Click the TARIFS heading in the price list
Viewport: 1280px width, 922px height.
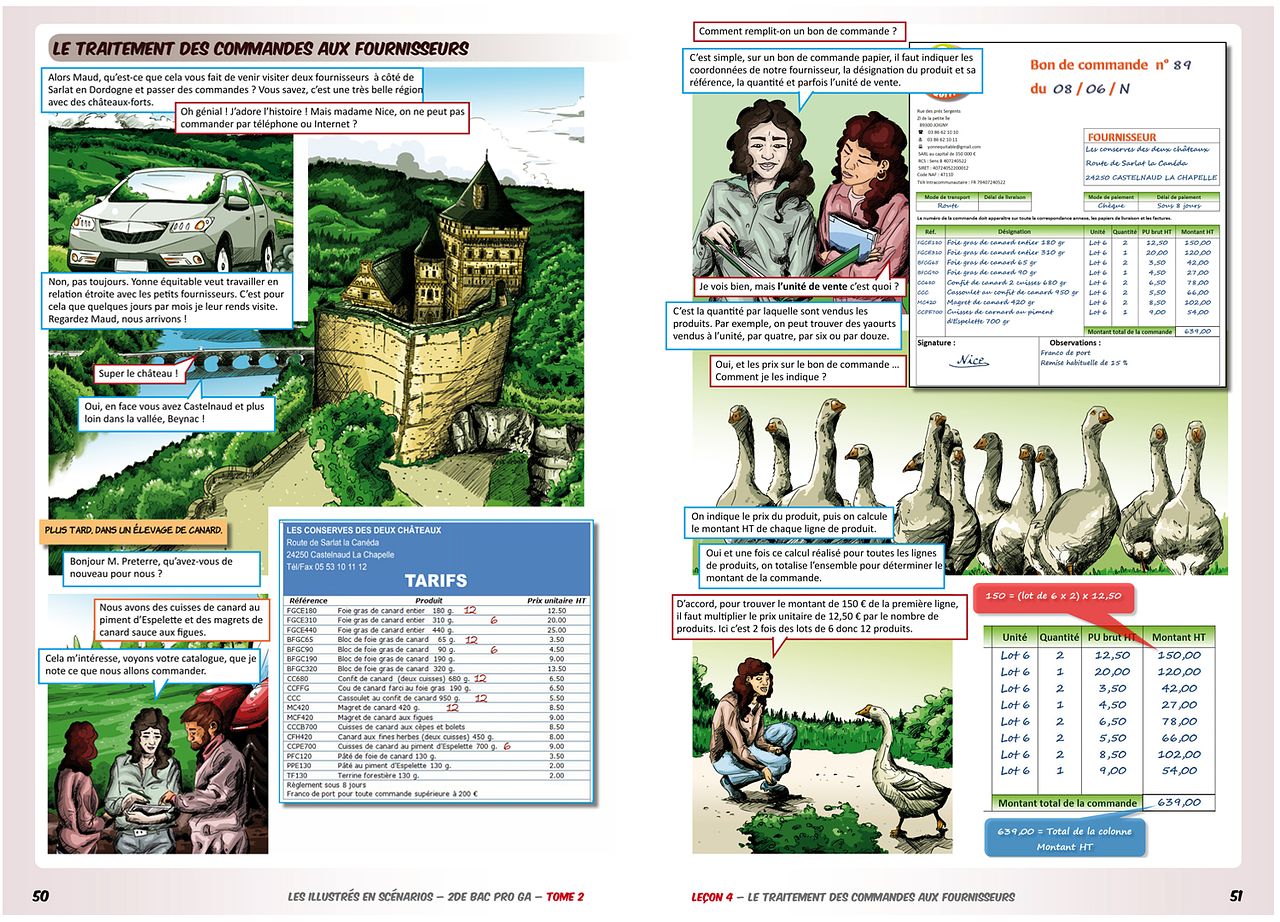coord(435,581)
